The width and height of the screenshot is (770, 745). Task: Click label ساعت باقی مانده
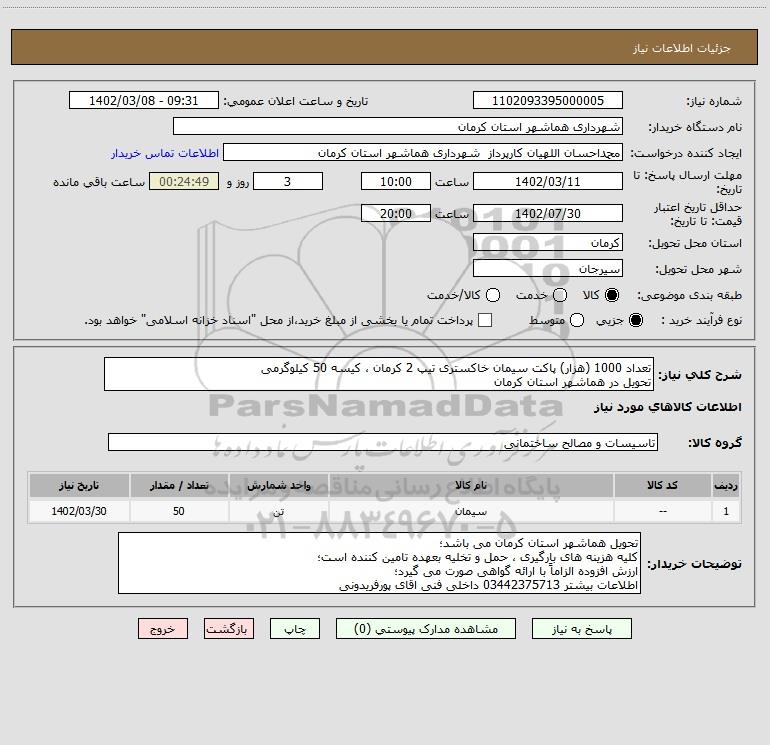pos(99,182)
